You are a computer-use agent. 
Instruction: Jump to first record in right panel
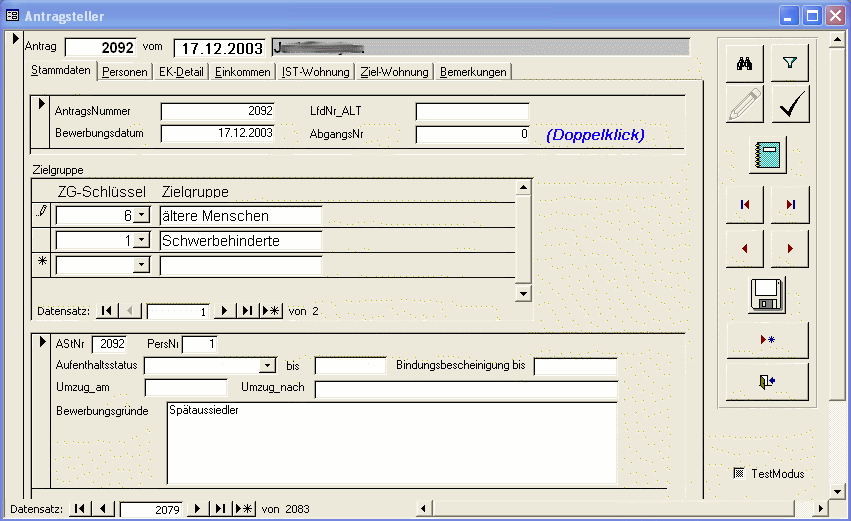click(x=744, y=204)
